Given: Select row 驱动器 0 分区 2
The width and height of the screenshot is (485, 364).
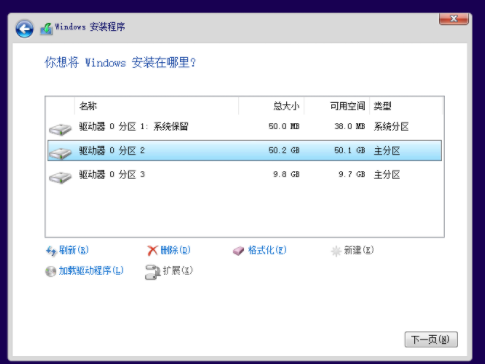Looking at the screenshot, I should point(245,151).
